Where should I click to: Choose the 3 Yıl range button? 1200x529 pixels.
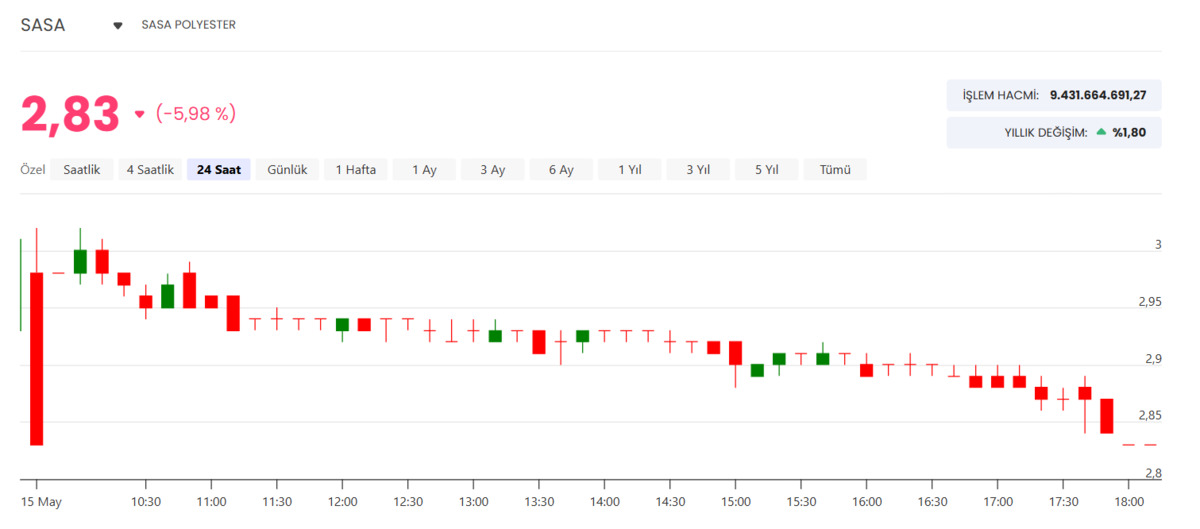[698, 170]
